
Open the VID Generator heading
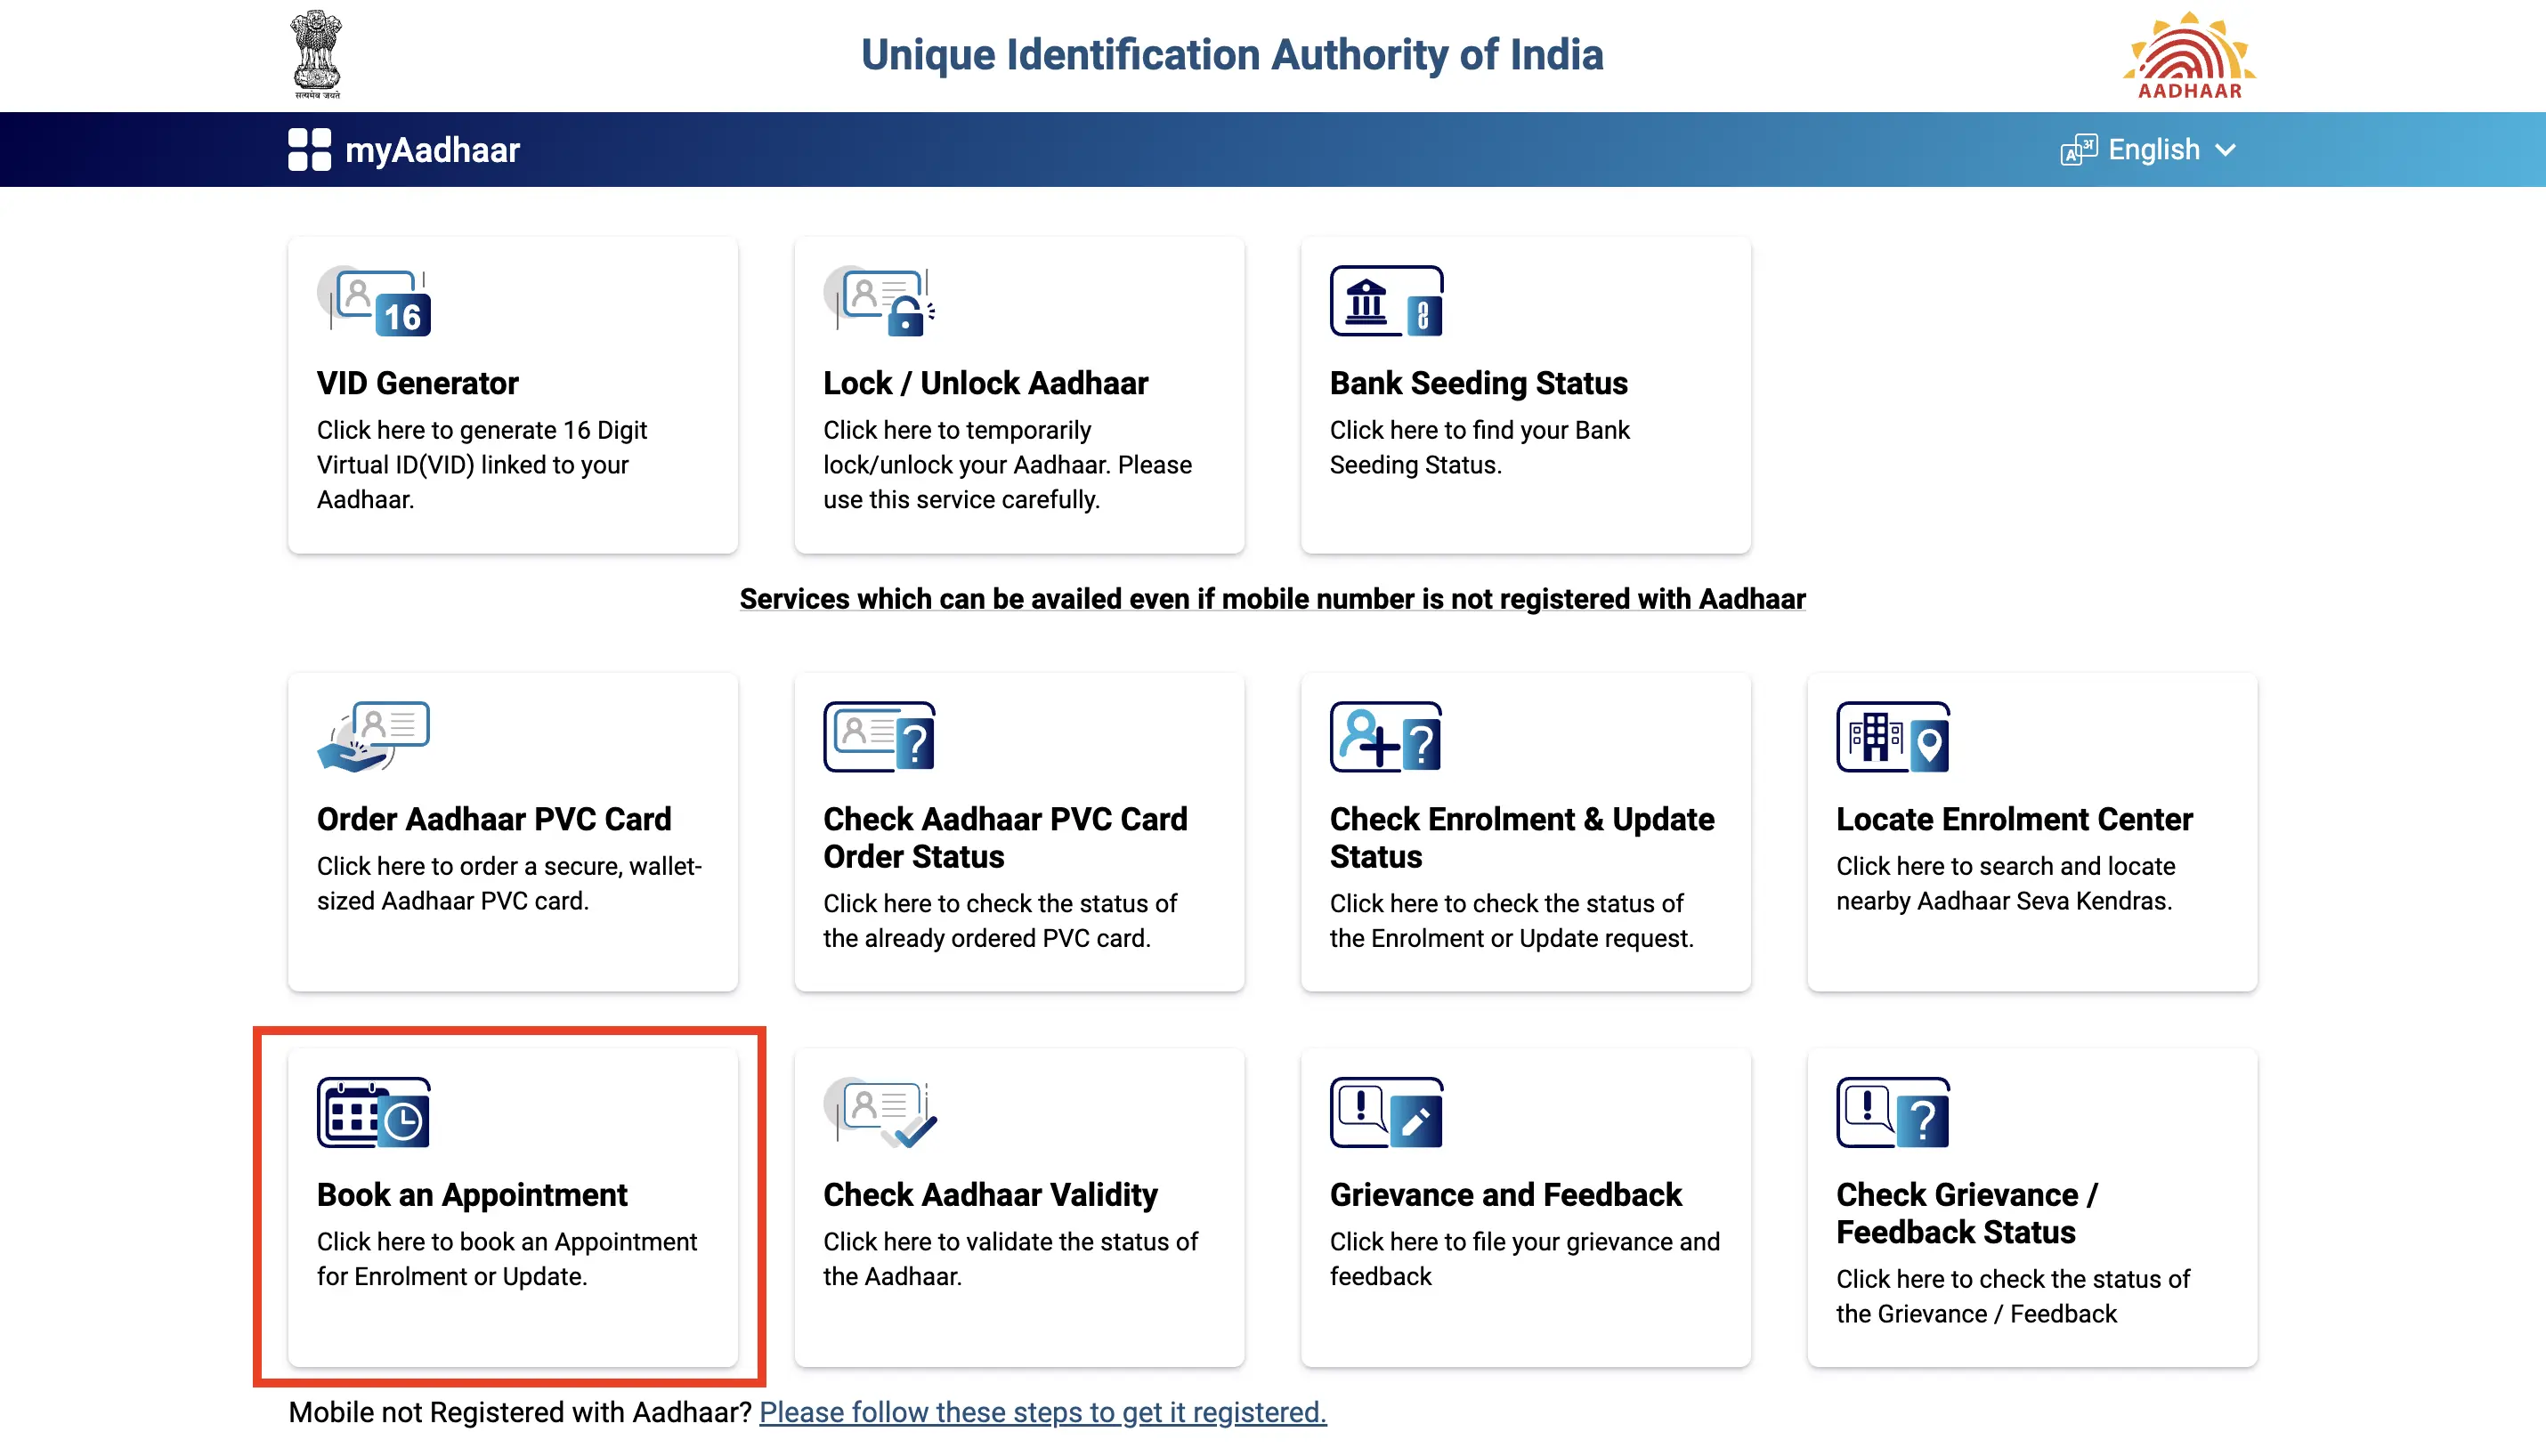(x=417, y=383)
